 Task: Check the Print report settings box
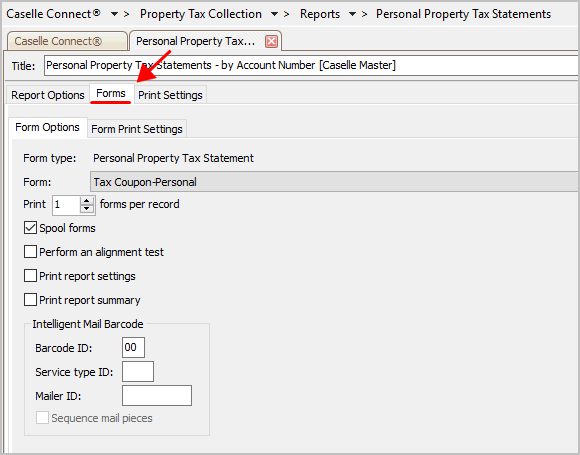30,276
